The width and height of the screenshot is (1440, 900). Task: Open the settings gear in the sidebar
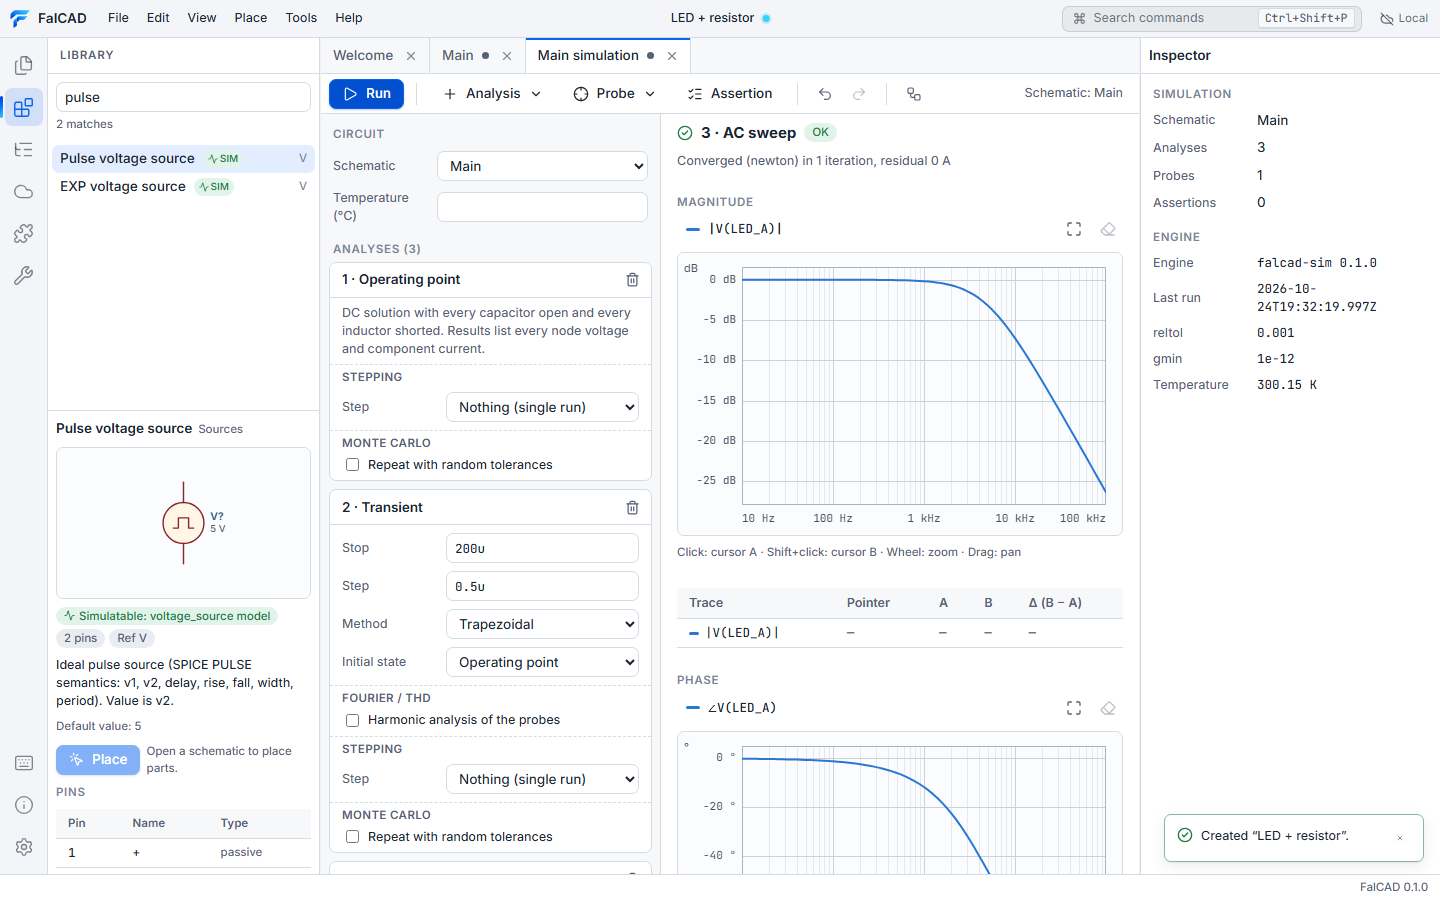(x=24, y=847)
